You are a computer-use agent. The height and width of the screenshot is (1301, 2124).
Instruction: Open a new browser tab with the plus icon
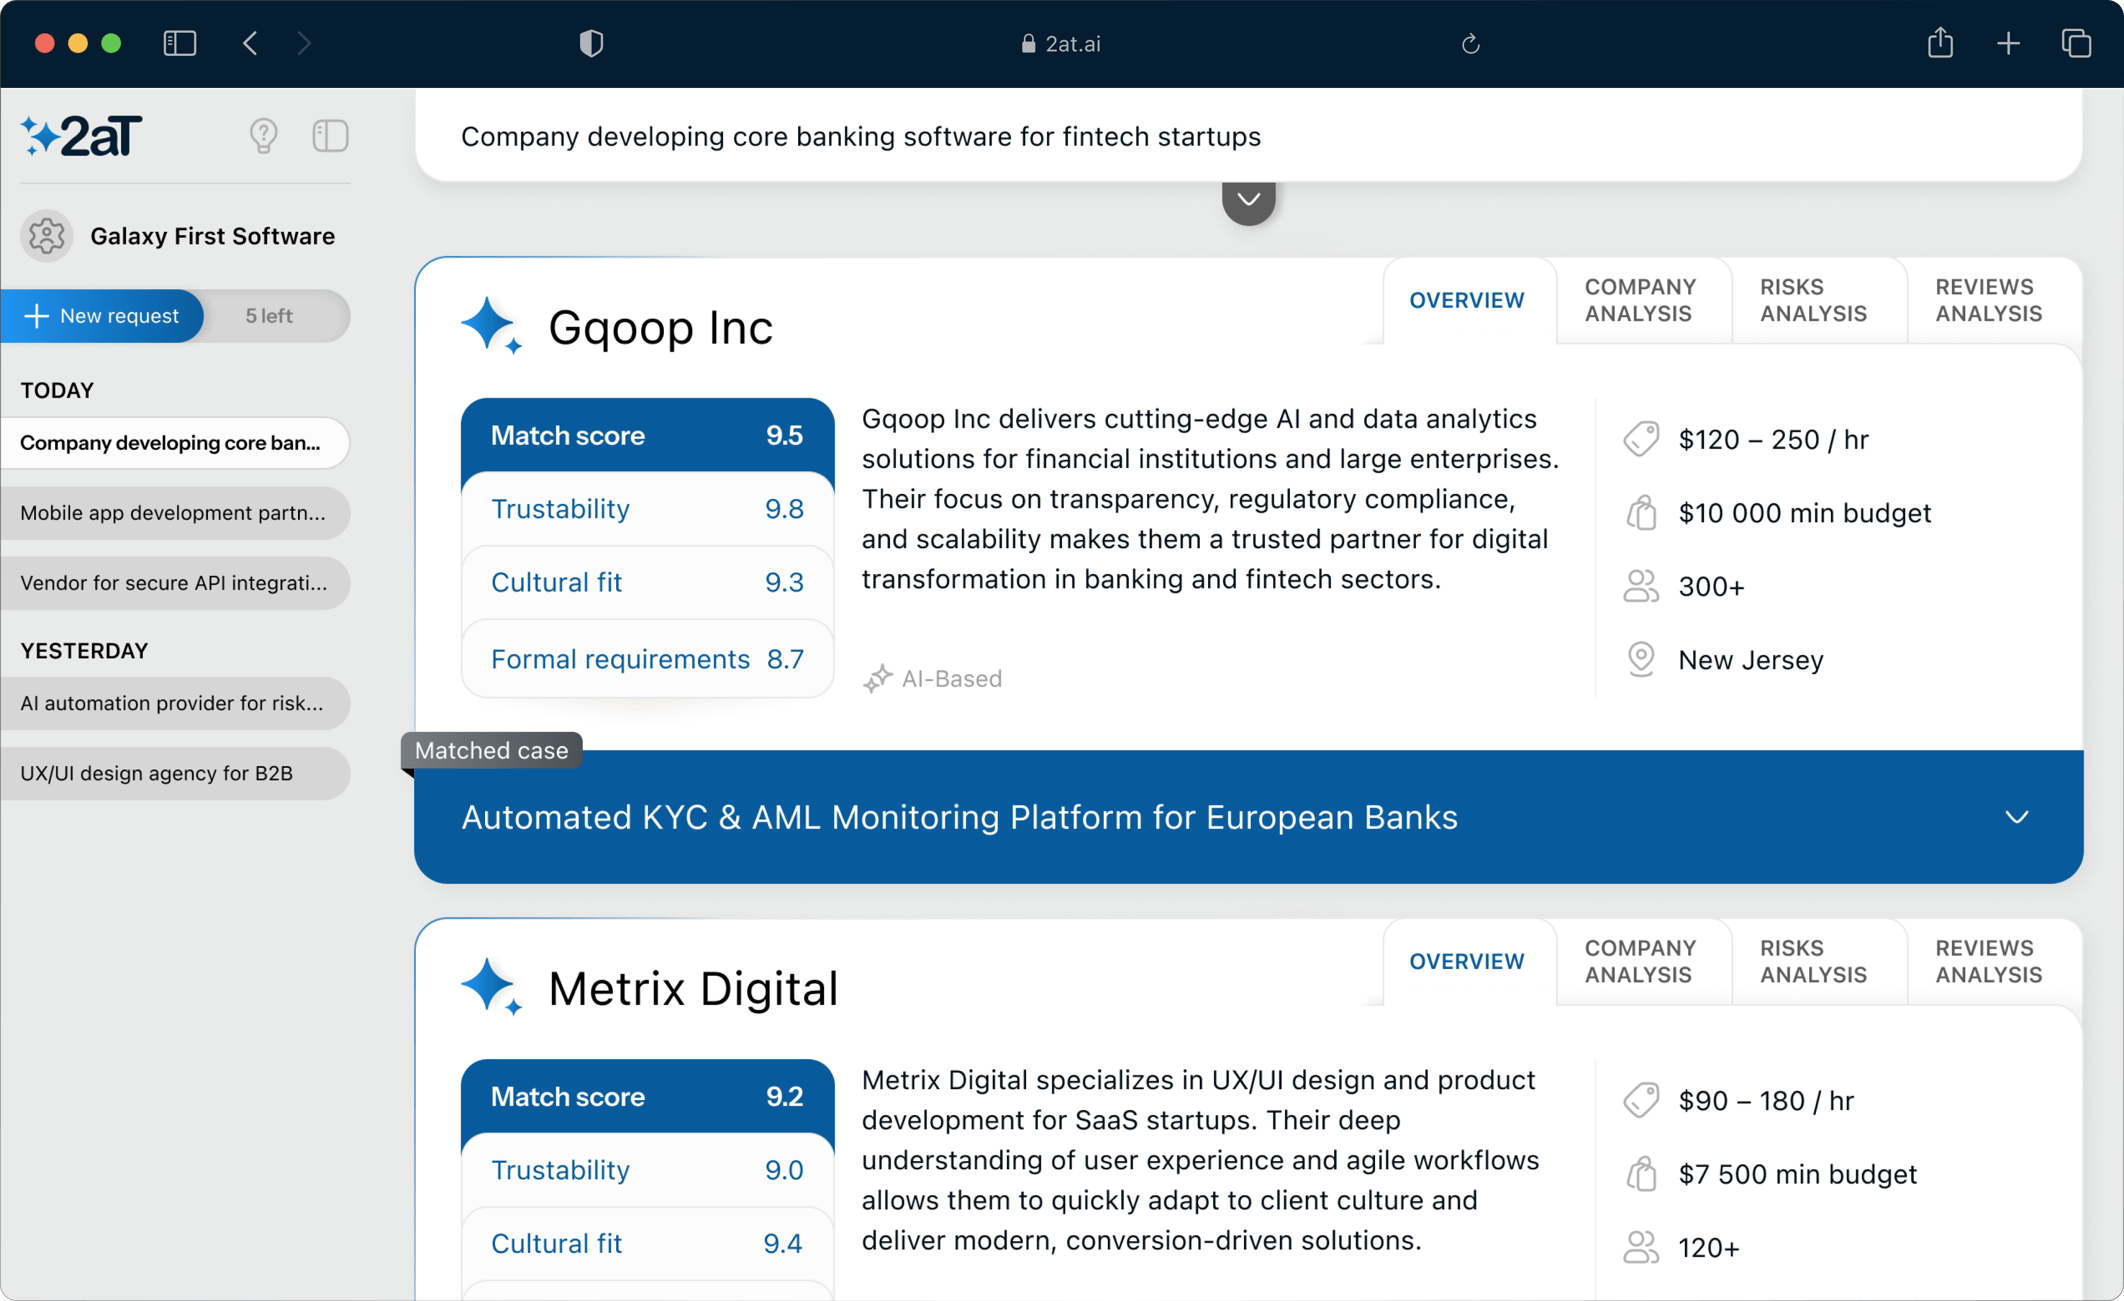point(2008,43)
